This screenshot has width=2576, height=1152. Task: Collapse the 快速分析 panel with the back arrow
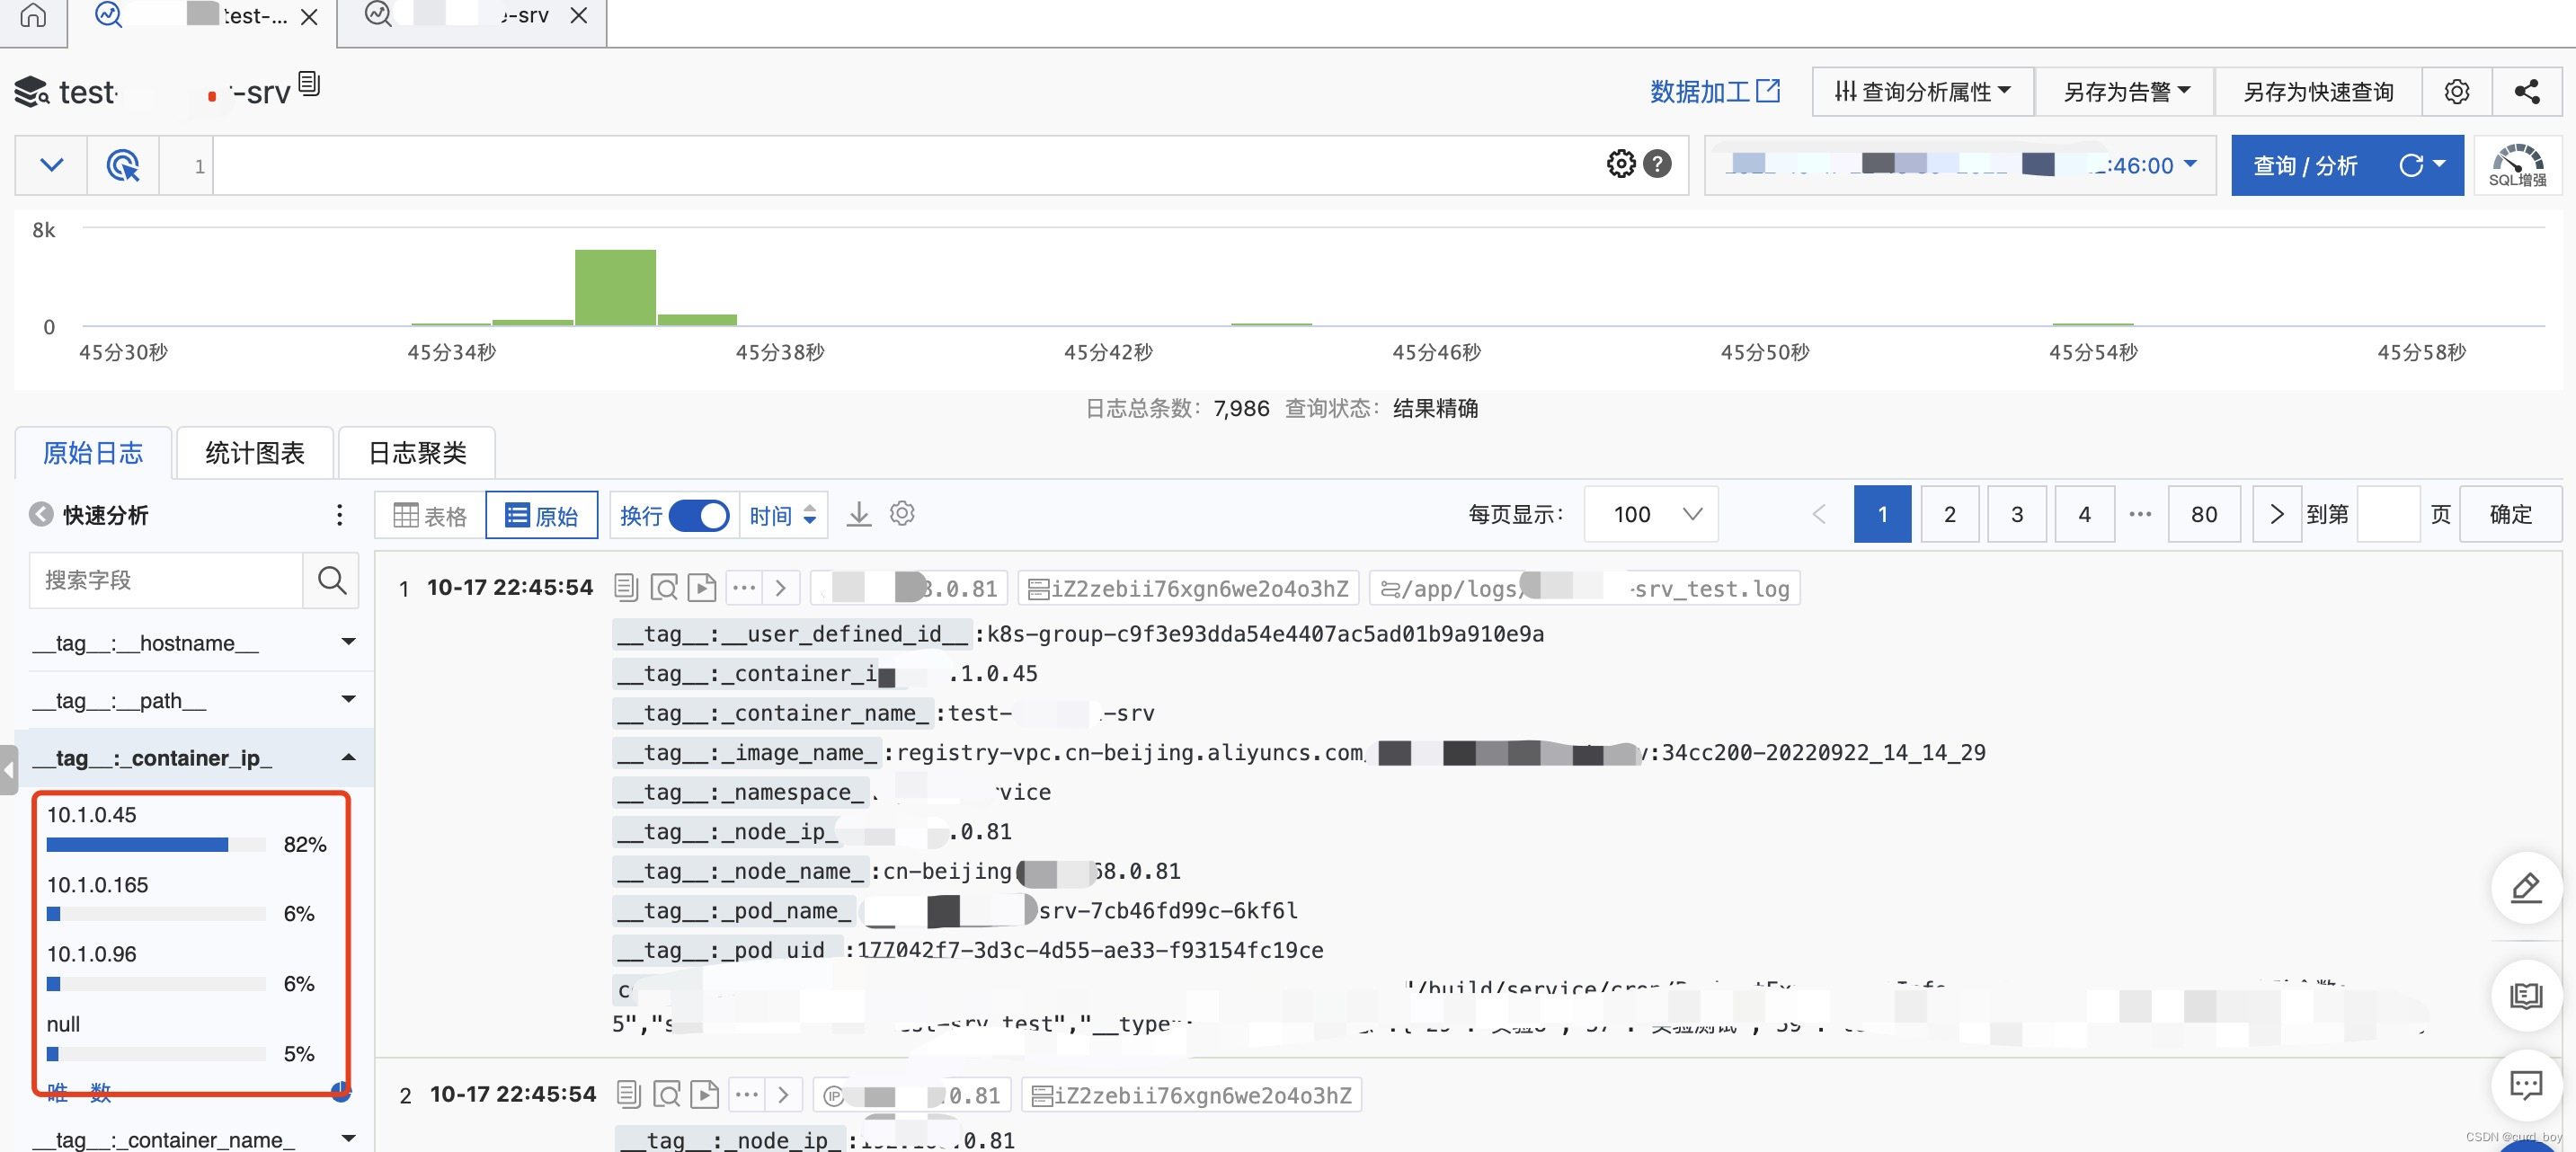pyautogui.click(x=41, y=514)
